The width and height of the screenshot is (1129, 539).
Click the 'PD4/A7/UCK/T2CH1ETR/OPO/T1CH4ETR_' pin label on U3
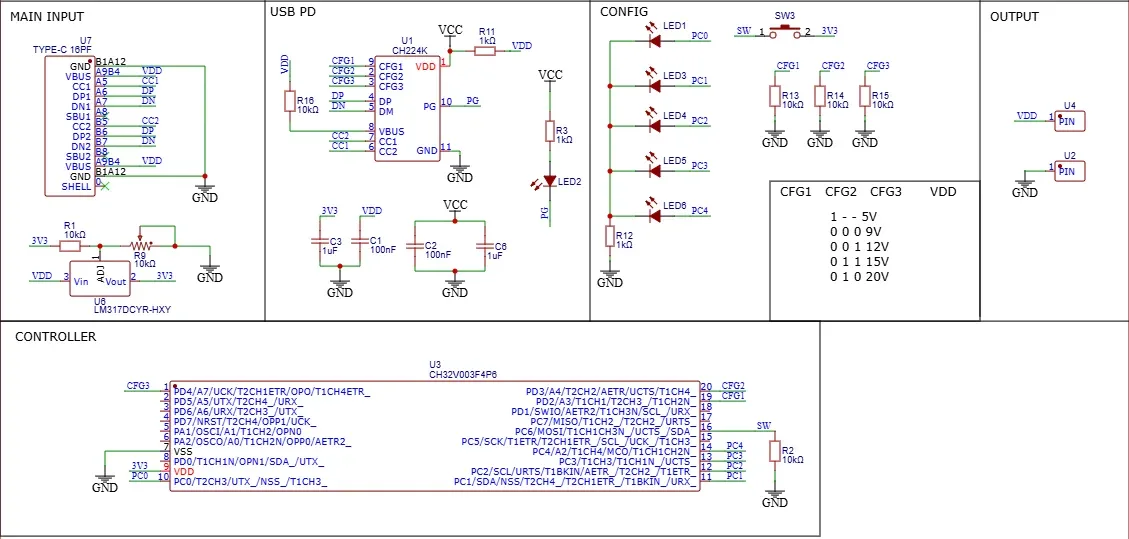pos(272,391)
